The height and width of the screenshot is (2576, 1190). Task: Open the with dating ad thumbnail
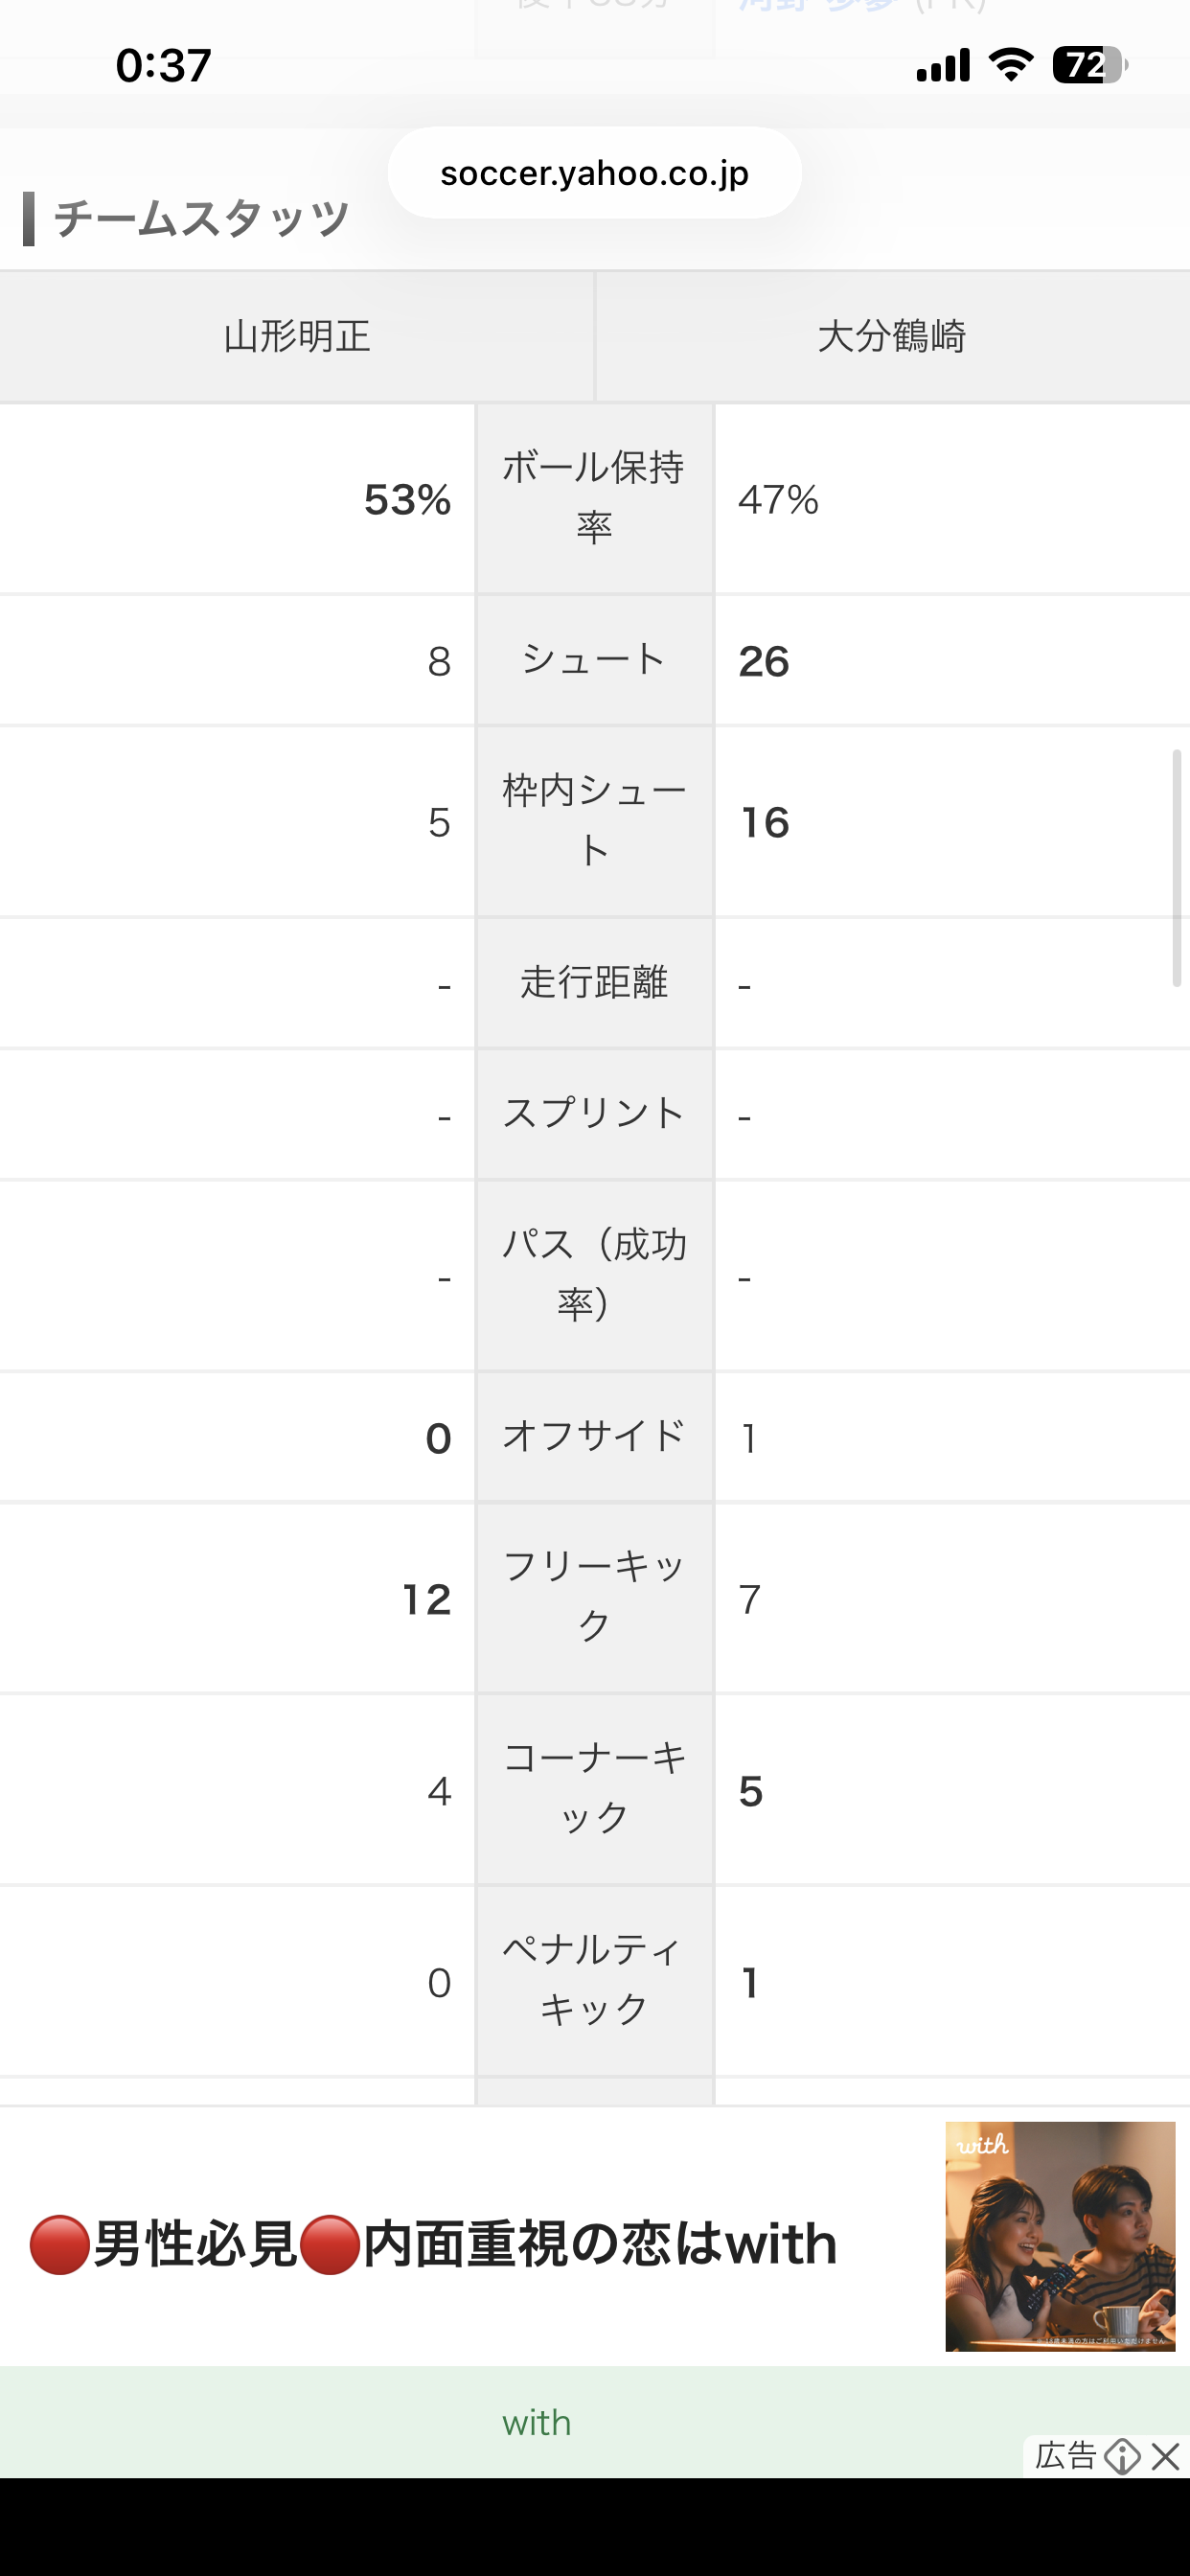pyautogui.click(x=1059, y=2236)
